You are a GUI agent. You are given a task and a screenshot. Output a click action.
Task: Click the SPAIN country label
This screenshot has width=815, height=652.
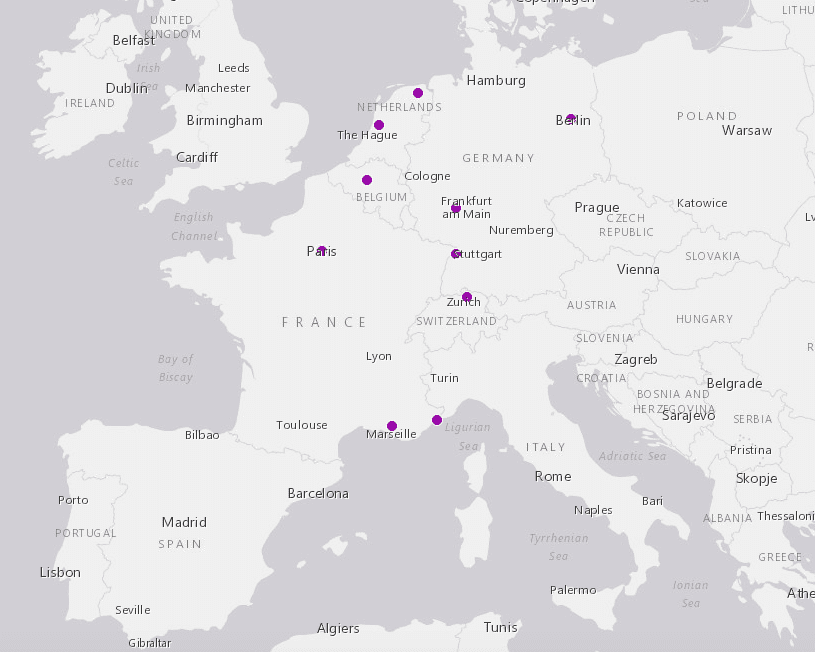[180, 544]
